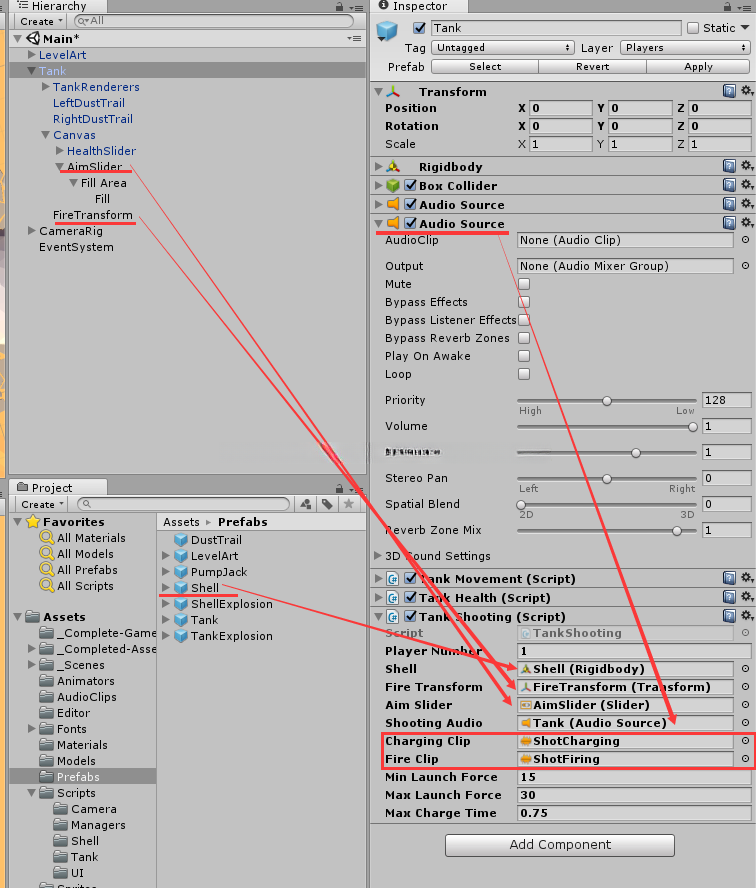The width and height of the screenshot is (756, 888).
Task: Select FireTransform in the Hierarchy
Action: pos(92,215)
